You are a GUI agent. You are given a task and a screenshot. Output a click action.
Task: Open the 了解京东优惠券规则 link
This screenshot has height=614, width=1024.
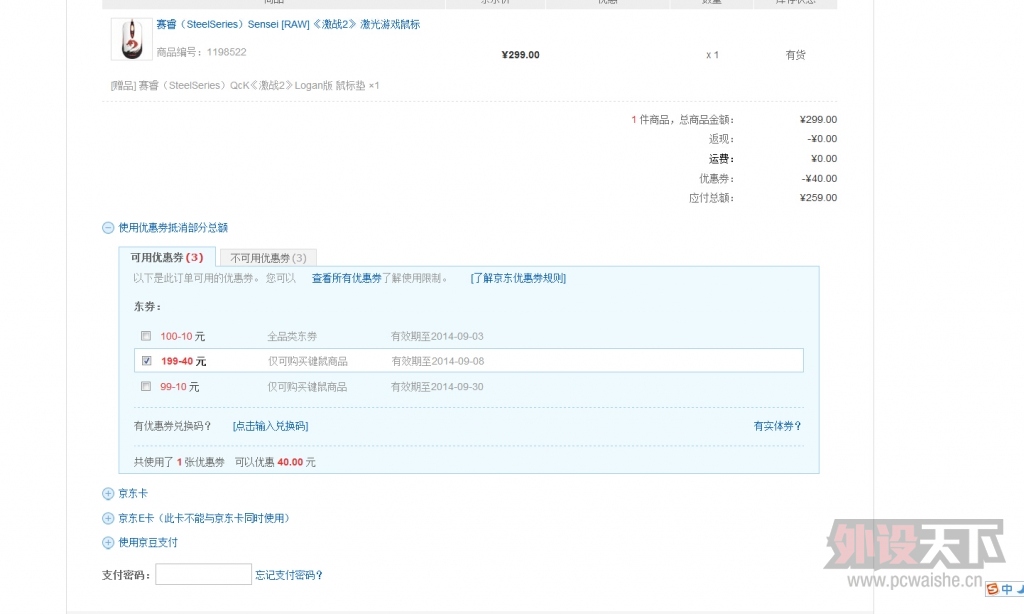click(518, 278)
